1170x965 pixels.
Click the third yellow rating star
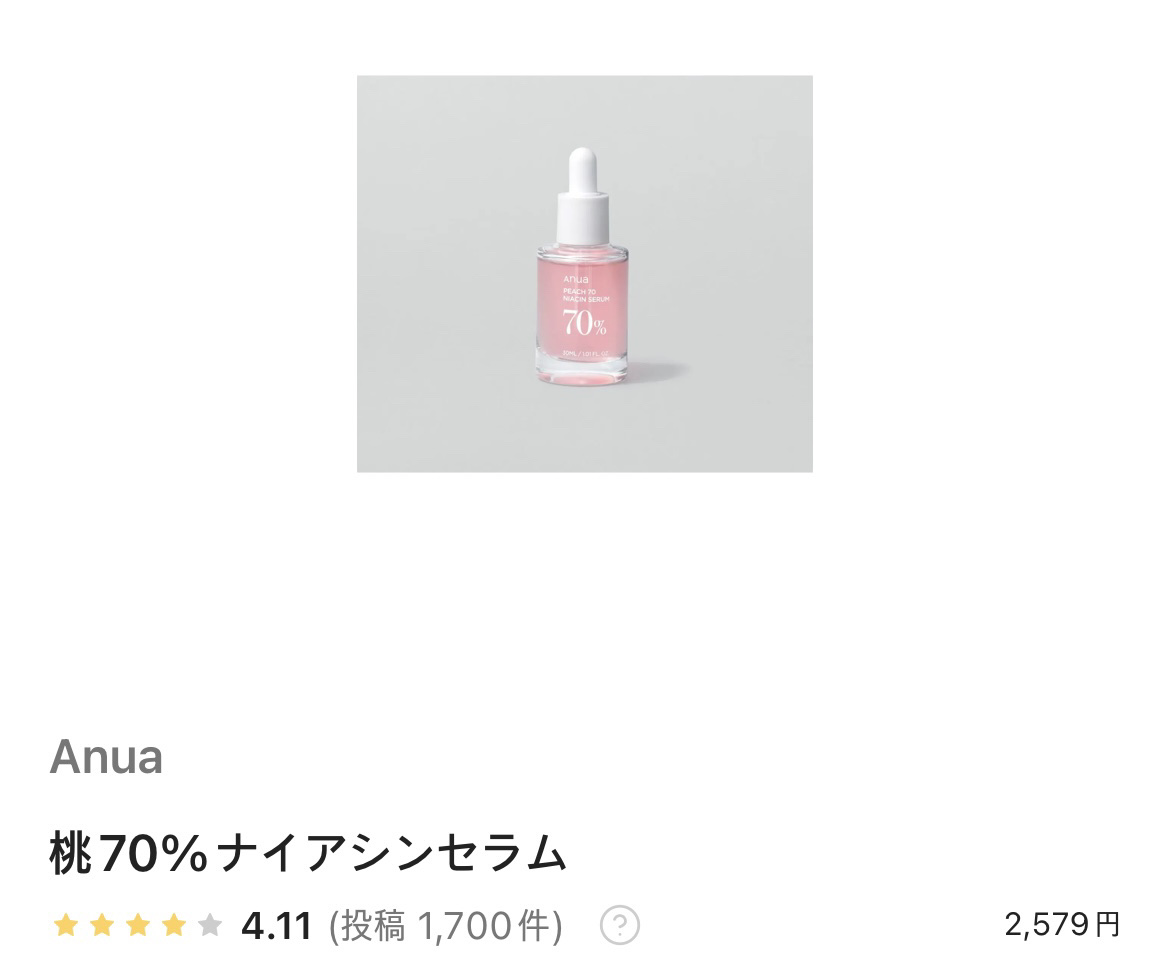(x=137, y=925)
